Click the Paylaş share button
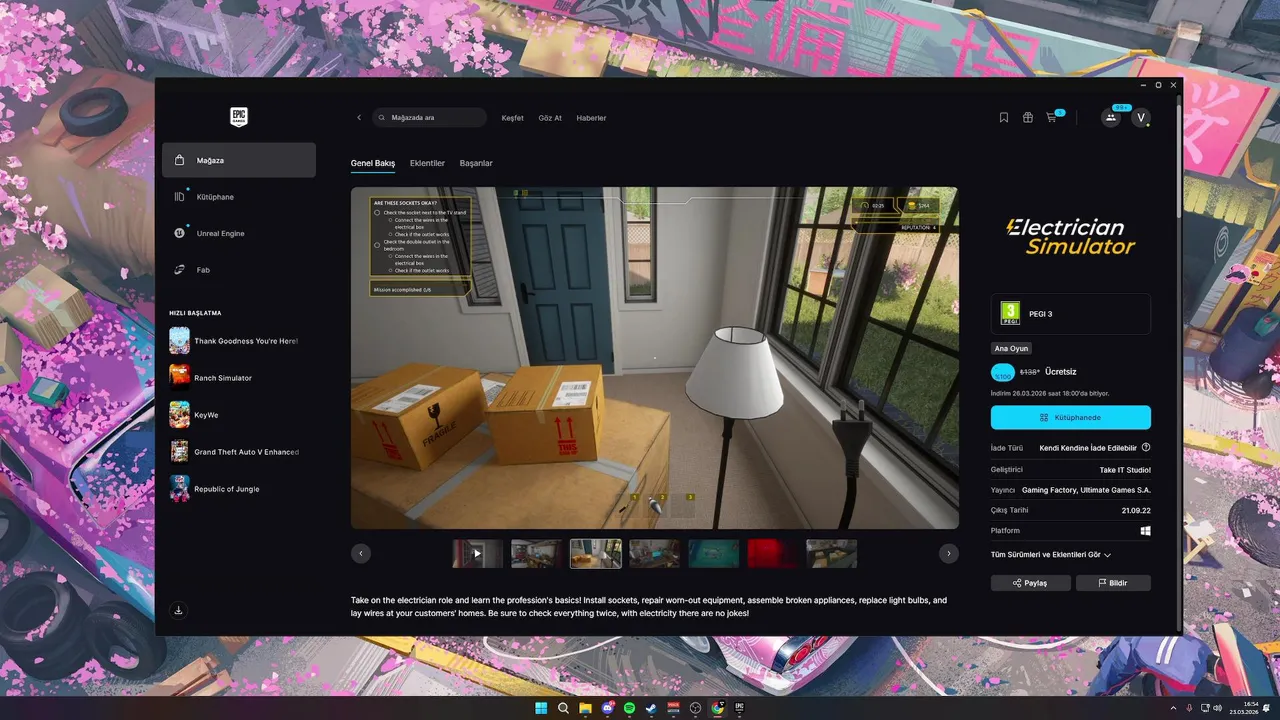1280x720 pixels. click(x=1029, y=583)
